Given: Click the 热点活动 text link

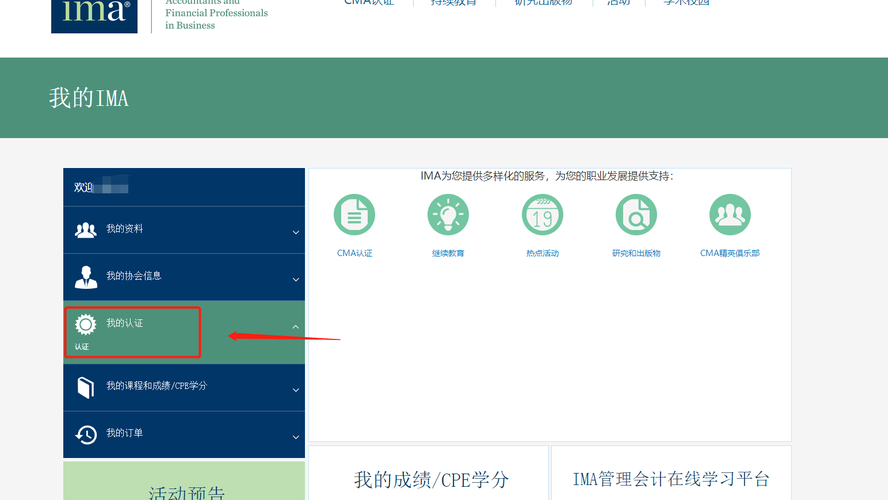Looking at the screenshot, I should click(x=542, y=254).
